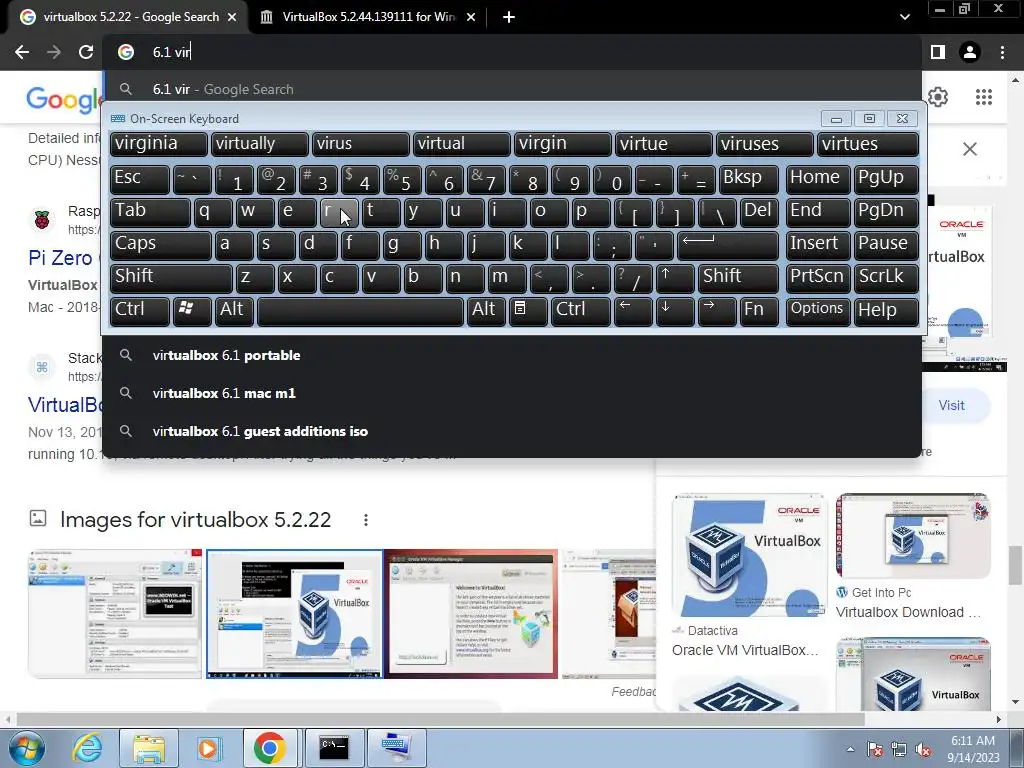The image size is (1024, 768).
Task: Select '6.1 vir - Google Search' suggestion
Action: click(x=512, y=89)
